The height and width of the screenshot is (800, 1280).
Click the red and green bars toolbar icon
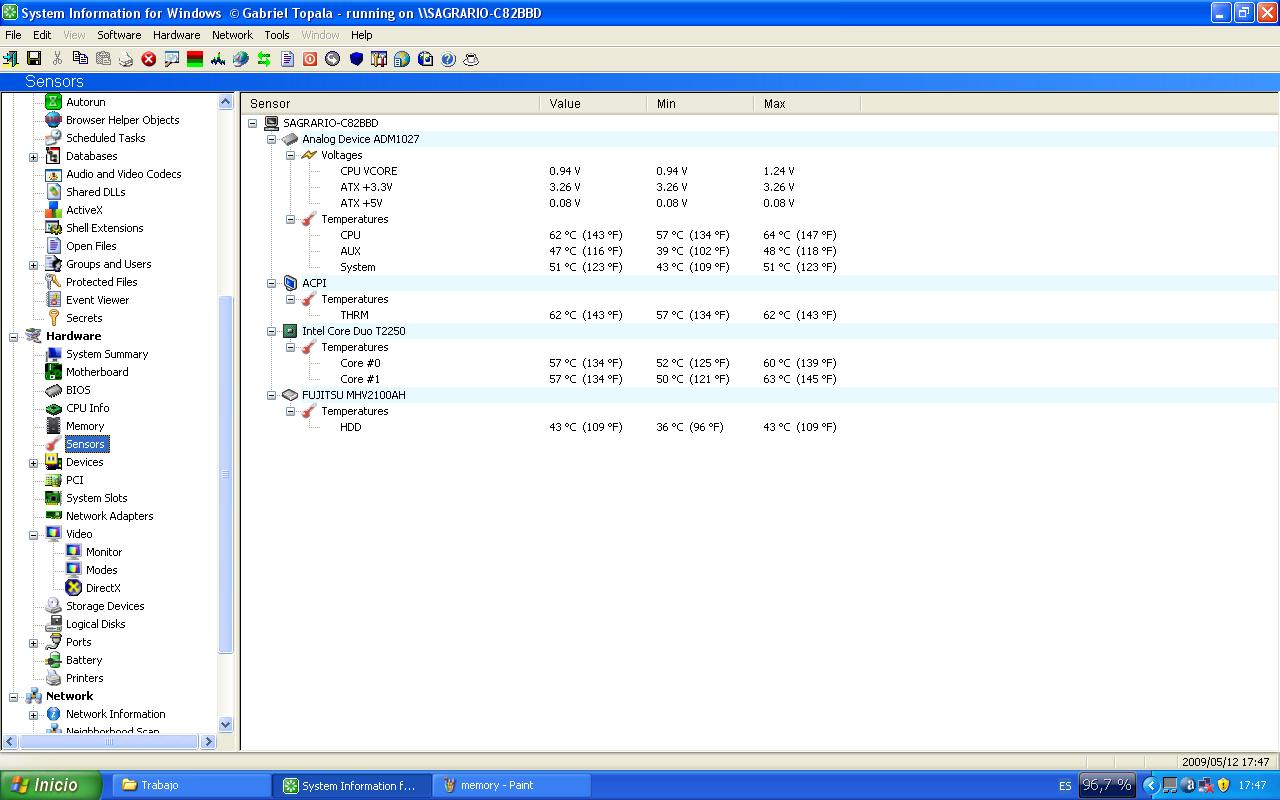click(195, 59)
